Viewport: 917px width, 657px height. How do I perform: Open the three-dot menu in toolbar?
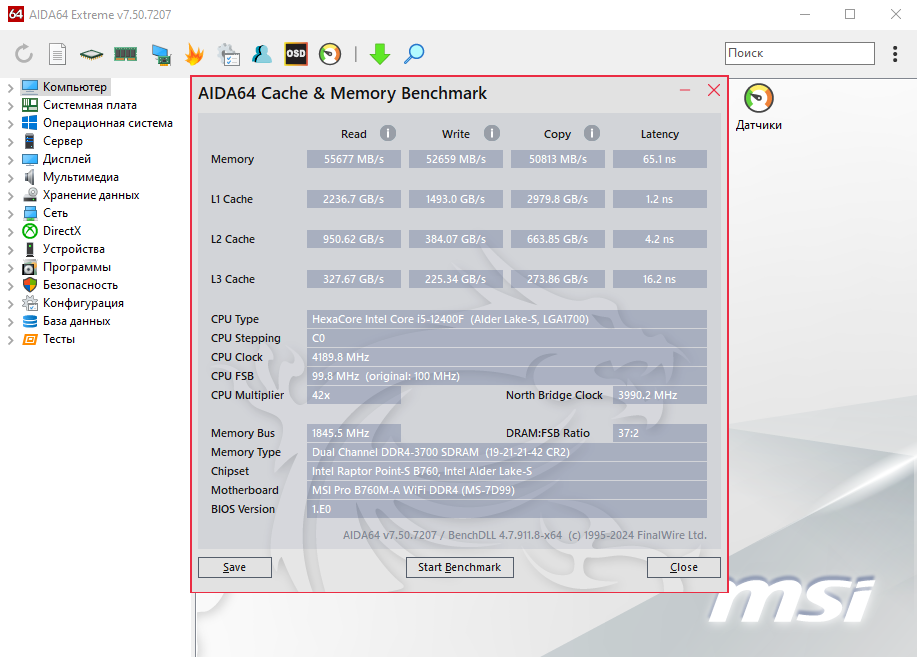895,54
